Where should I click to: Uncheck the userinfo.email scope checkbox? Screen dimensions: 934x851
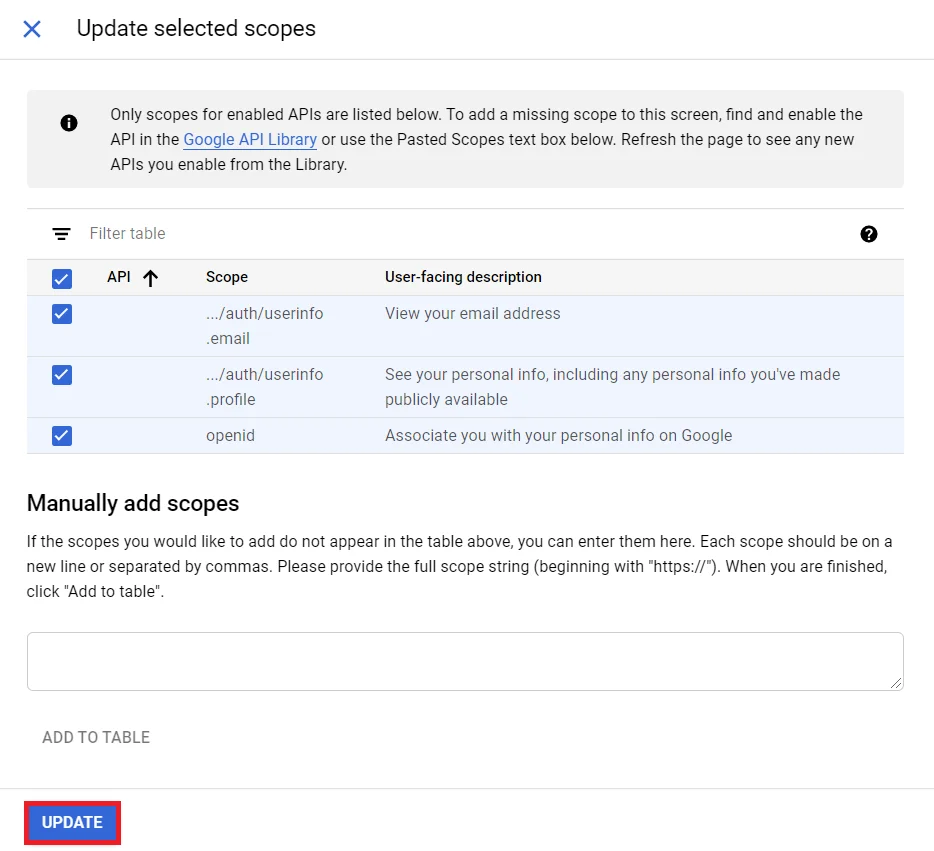[x=61, y=314]
